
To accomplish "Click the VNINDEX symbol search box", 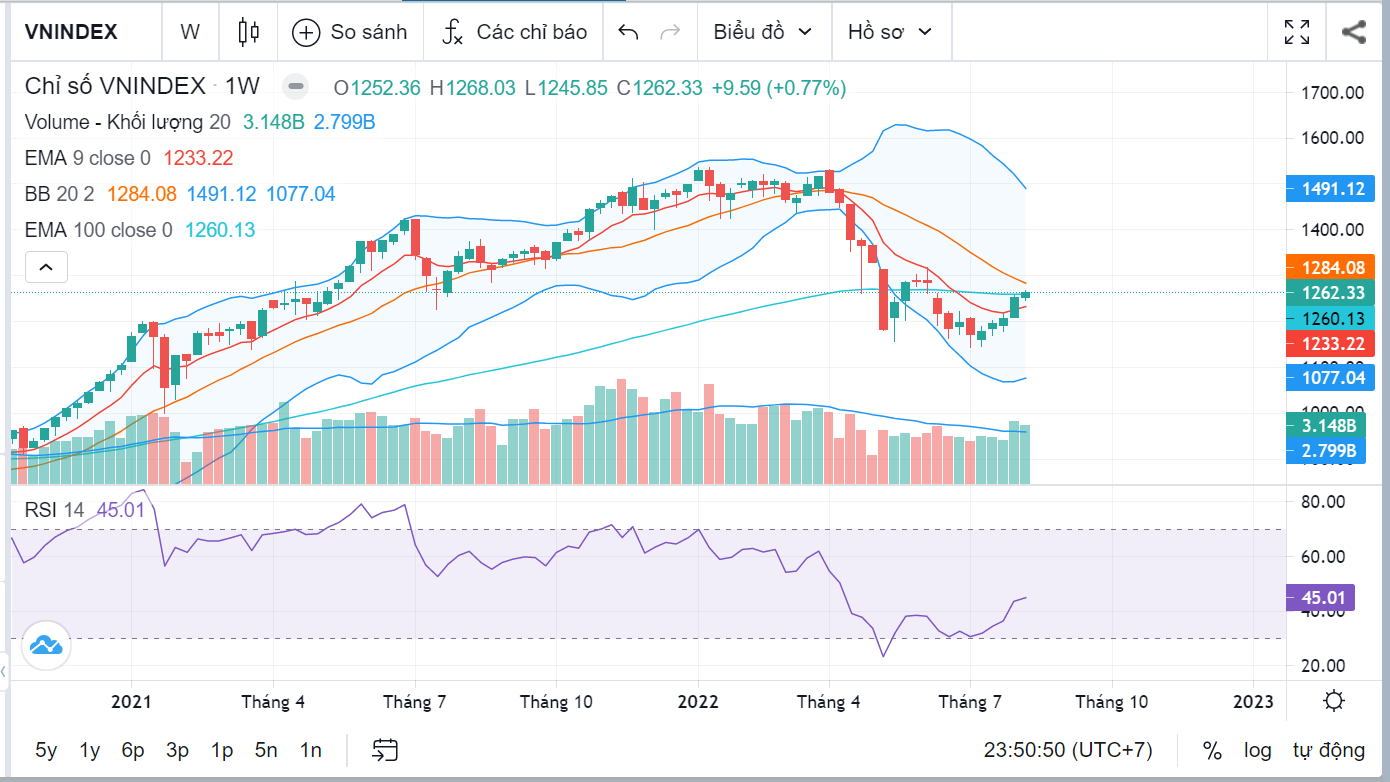I will [x=85, y=32].
